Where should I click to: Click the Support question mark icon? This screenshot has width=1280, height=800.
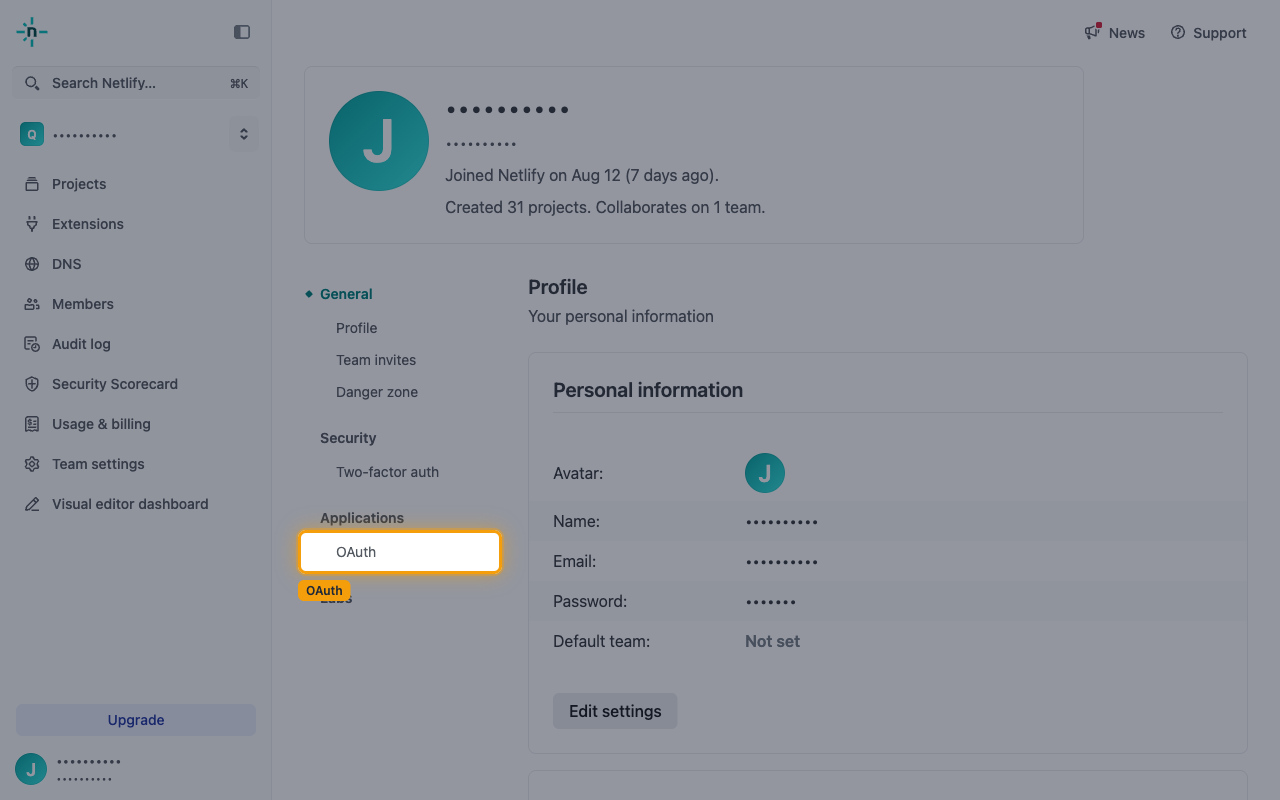pyautogui.click(x=1178, y=33)
